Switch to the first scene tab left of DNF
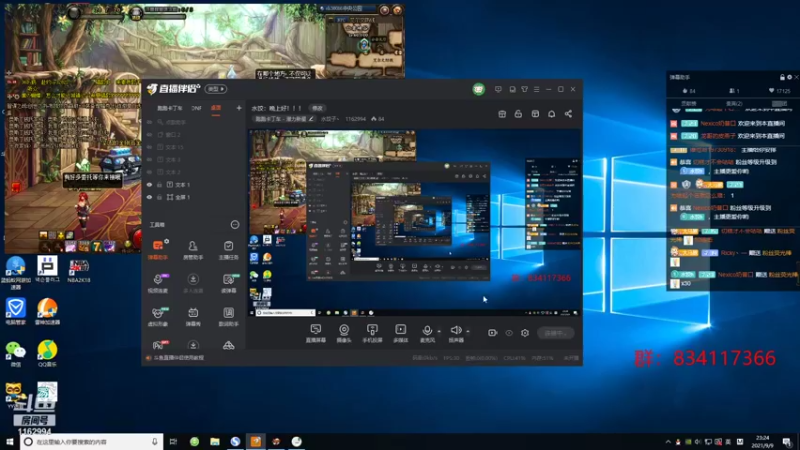 point(169,108)
